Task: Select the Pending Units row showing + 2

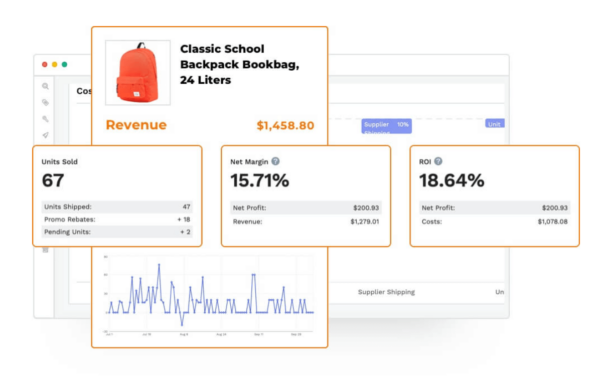Action: [x=117, y=232]
